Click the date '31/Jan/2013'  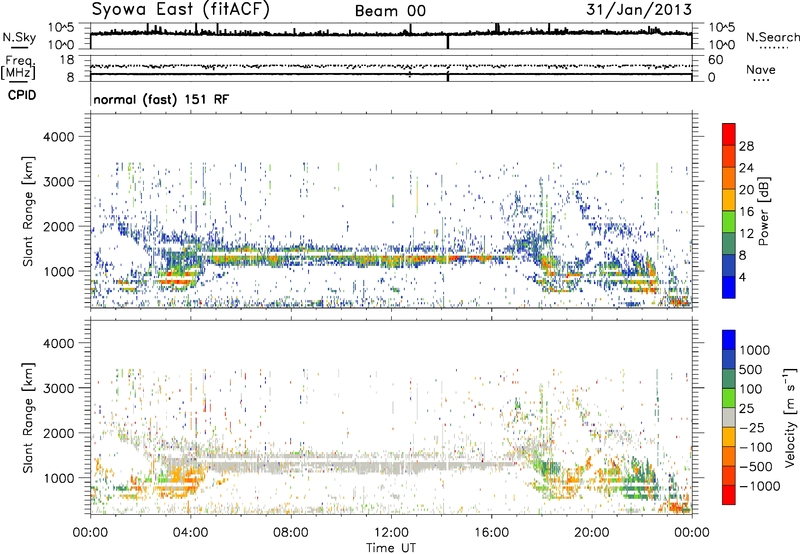(639, 10)
